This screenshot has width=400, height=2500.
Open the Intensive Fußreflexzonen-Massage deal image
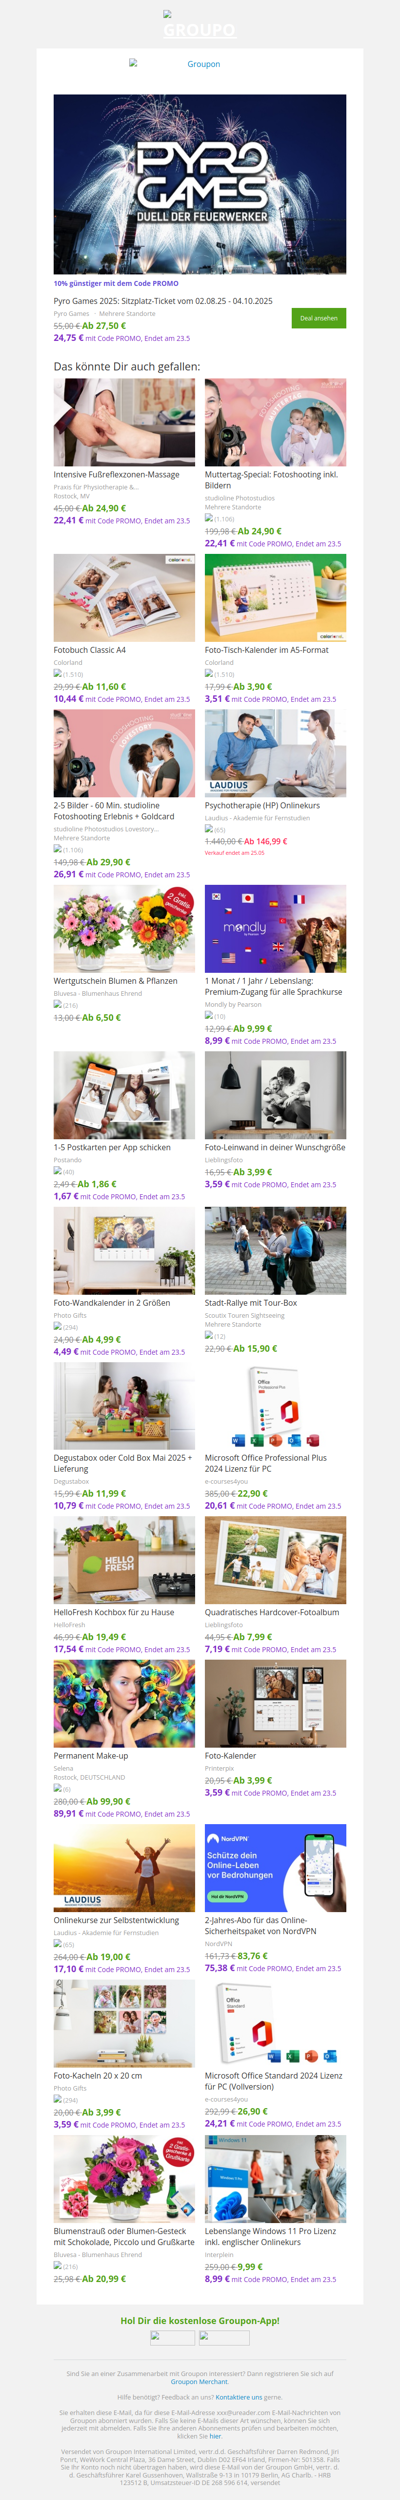[x=124, y=422]
